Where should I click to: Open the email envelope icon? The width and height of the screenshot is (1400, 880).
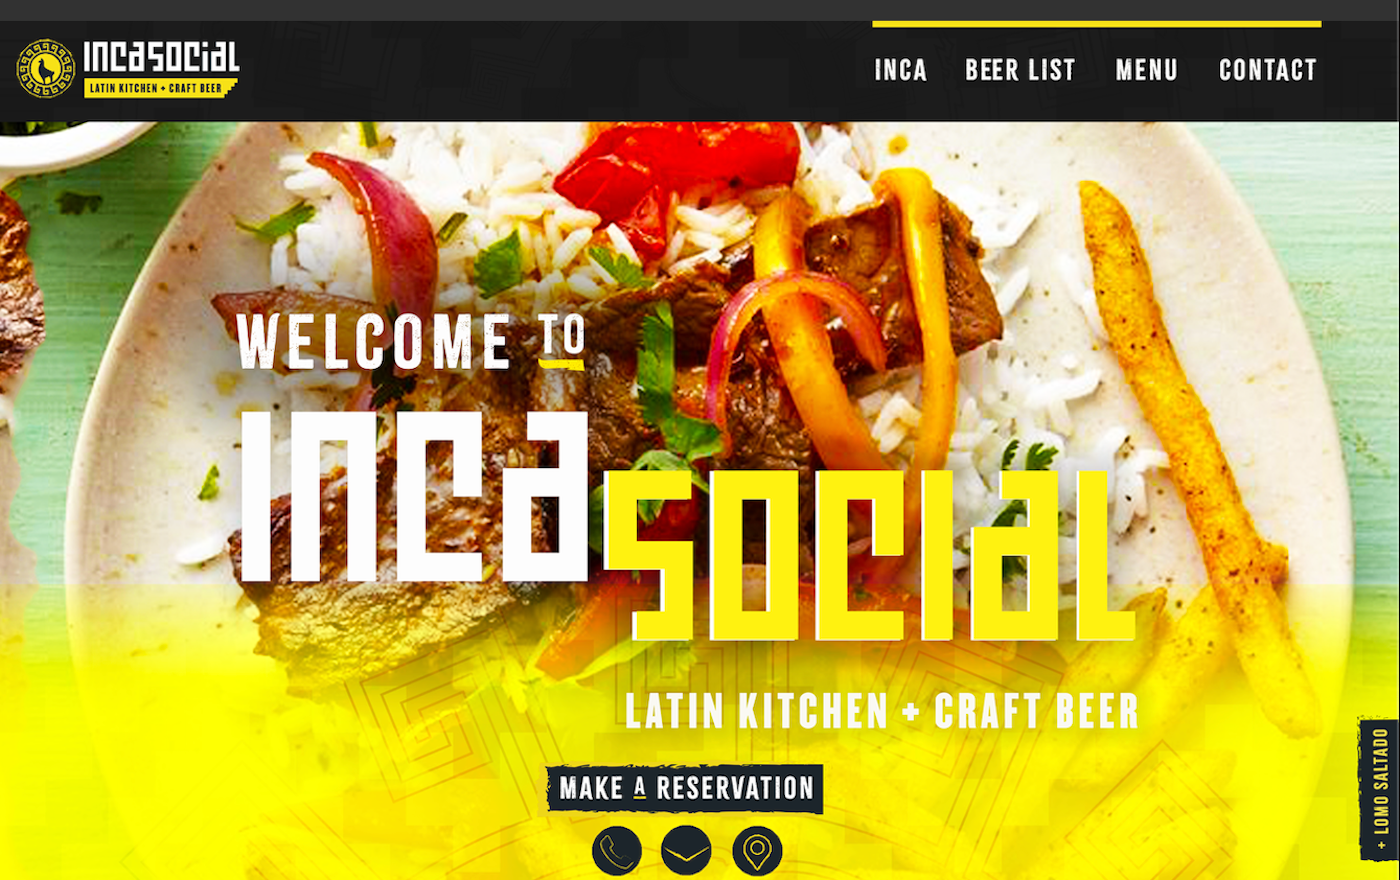click(x=686, y=851)
